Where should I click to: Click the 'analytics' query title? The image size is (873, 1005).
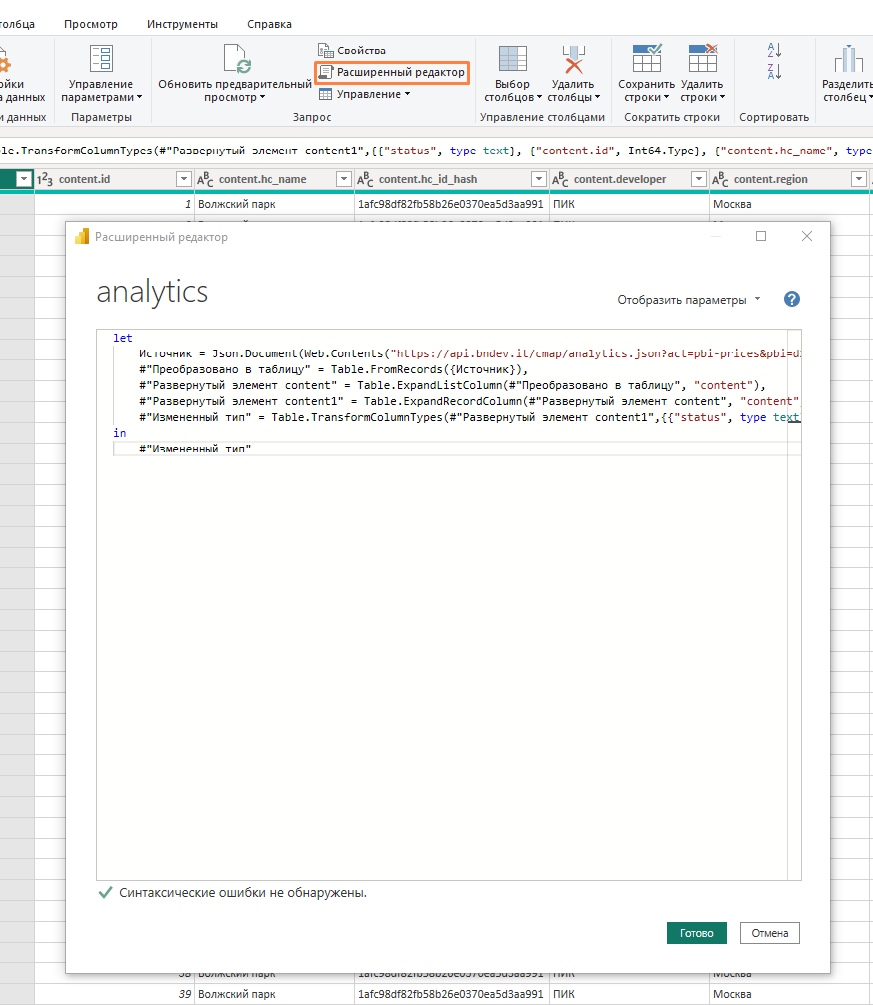(152, 292)
